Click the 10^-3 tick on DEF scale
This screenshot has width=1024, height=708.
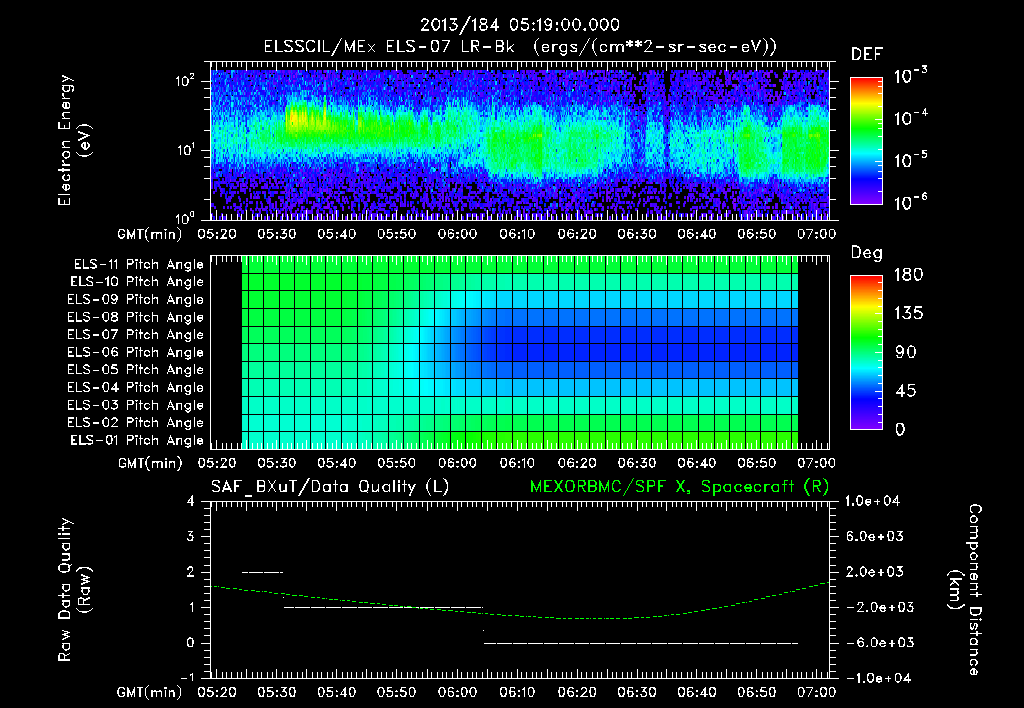910,76
